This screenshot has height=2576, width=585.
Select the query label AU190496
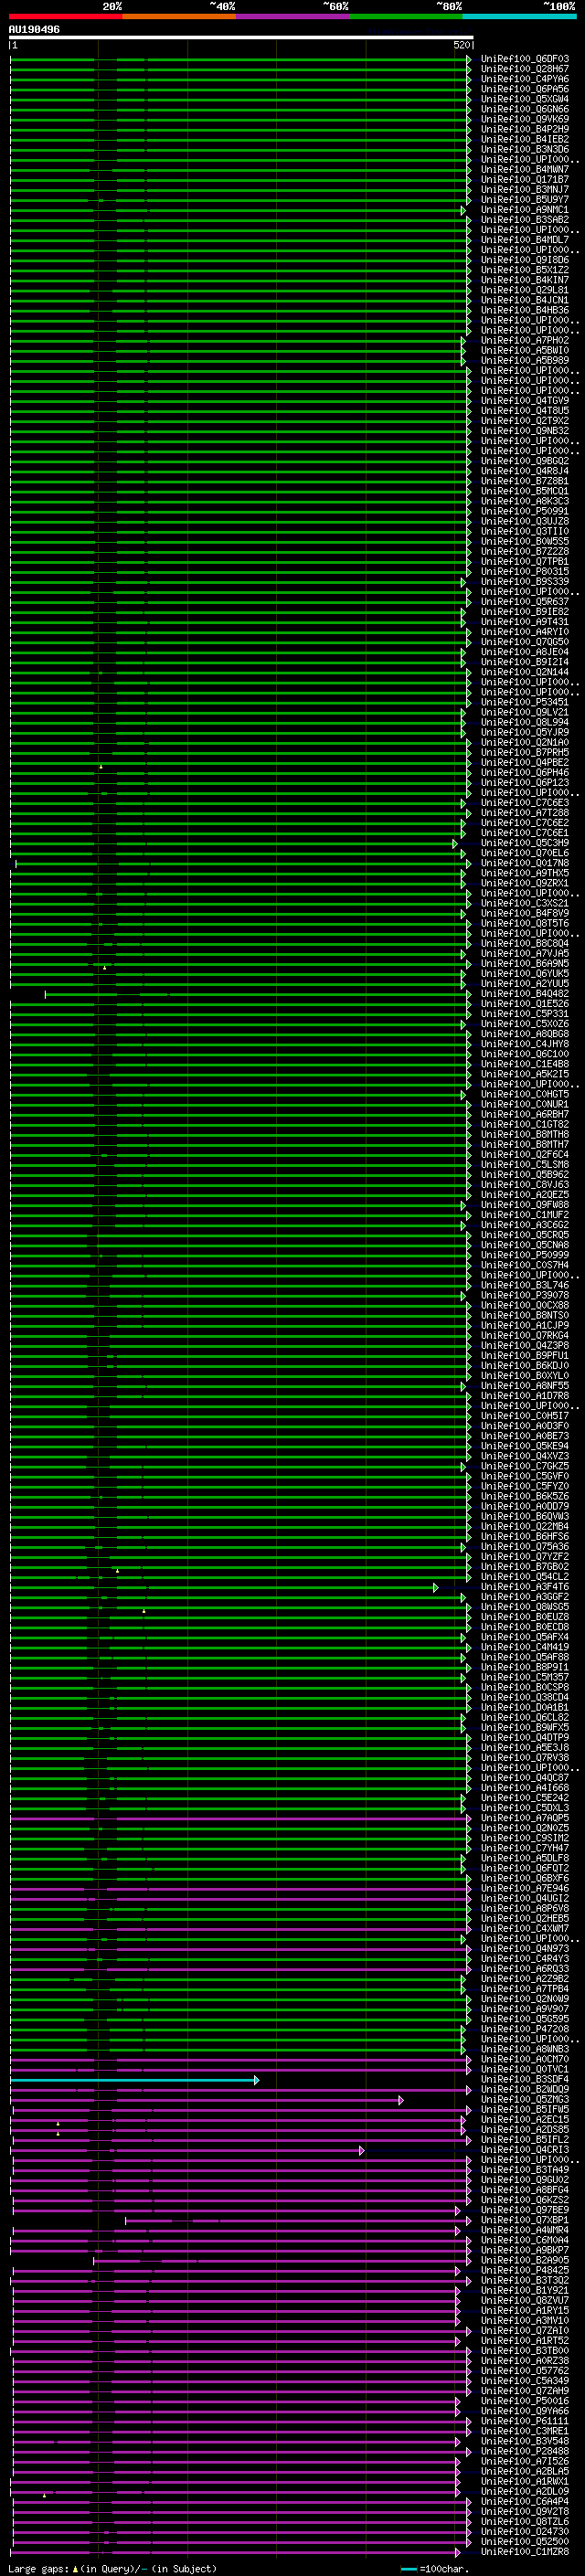click(x=34, y=30)
